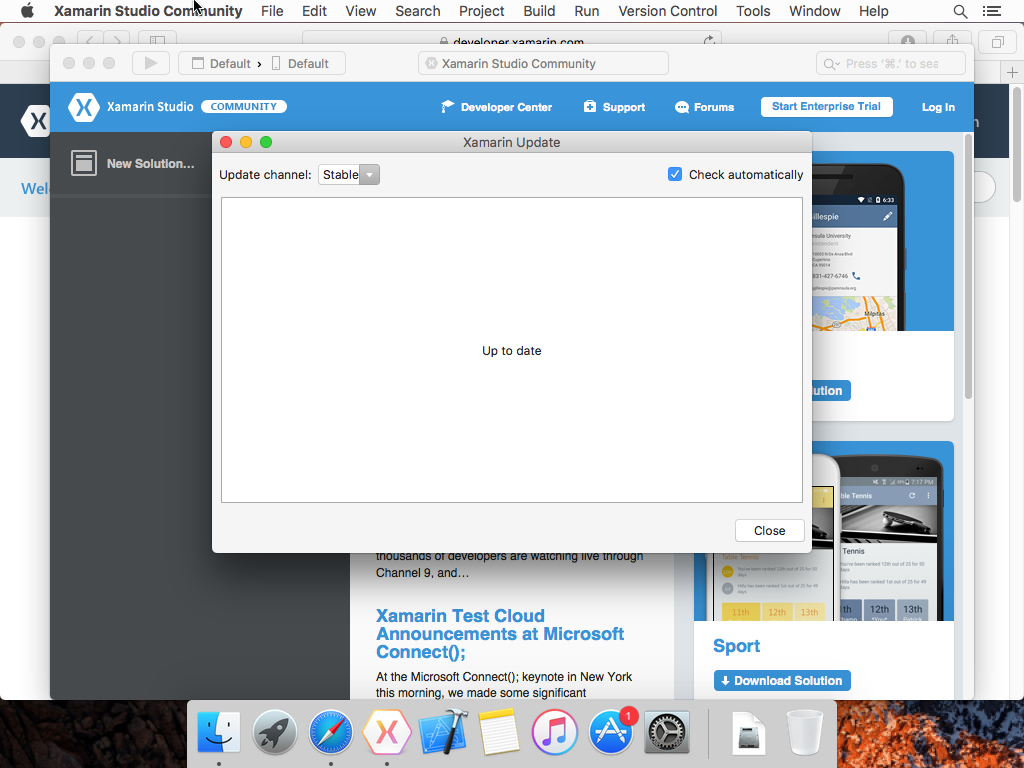This screenshot has height=768, width=1024.
Task: Click the Run play button in toolbar
Action: pos(151,63)
